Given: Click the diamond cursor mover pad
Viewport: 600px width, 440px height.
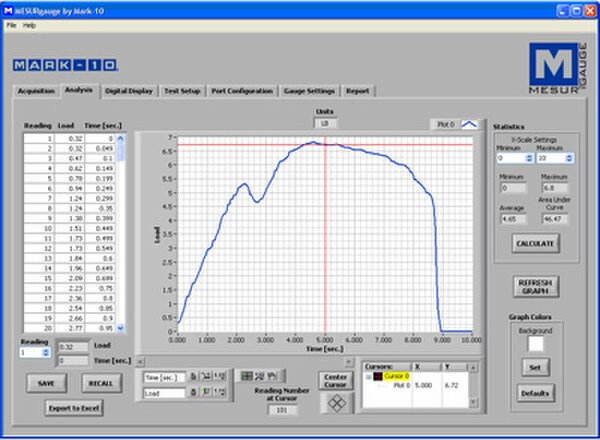Looking at the screenshot, I should click(337, 403).
